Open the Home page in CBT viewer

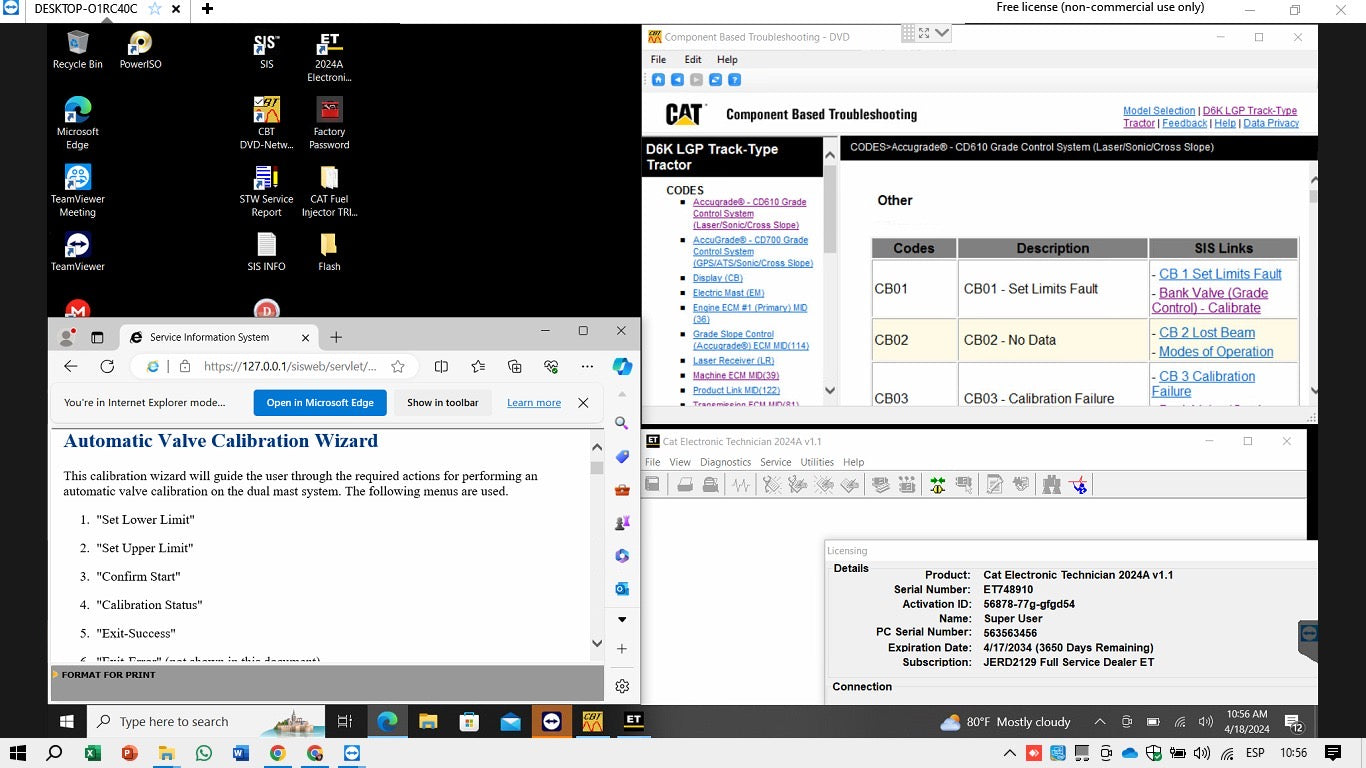tap(658, 79)
